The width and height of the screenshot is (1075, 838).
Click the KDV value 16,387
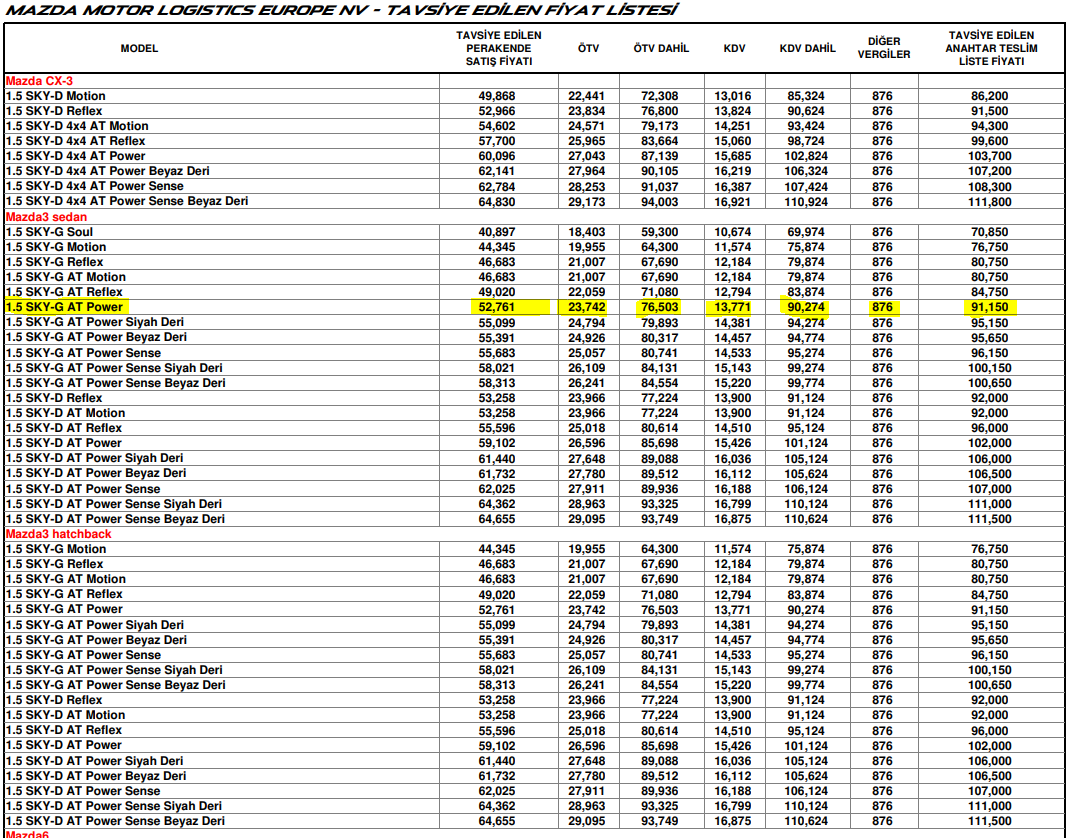pyautogui.click(x=732, y=187)
